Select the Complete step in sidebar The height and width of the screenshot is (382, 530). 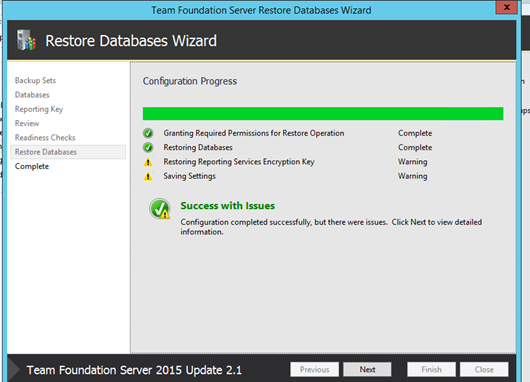point(32,166)
